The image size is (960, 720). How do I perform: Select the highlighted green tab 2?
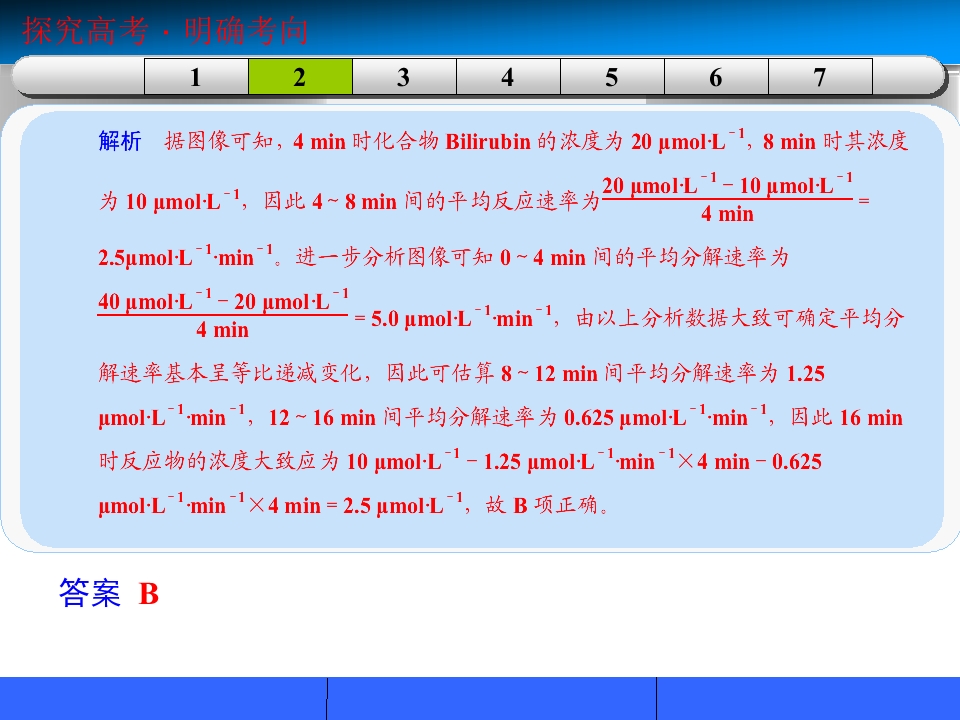[300, 77]
